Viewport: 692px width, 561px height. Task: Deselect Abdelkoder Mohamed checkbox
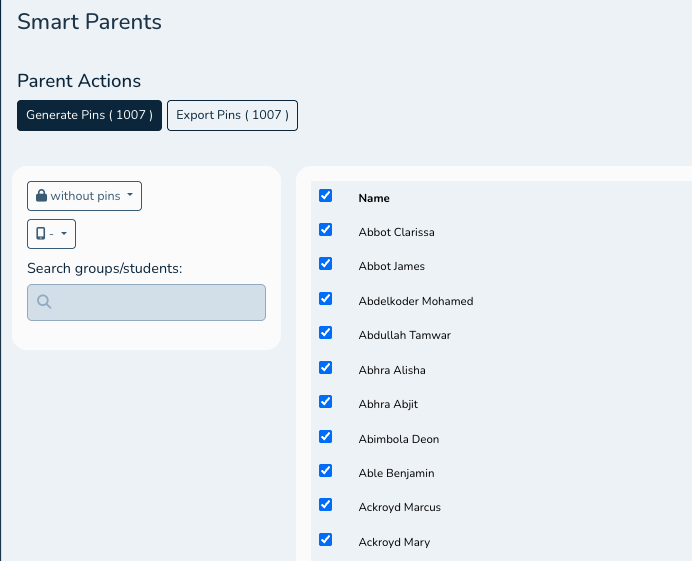325,299
